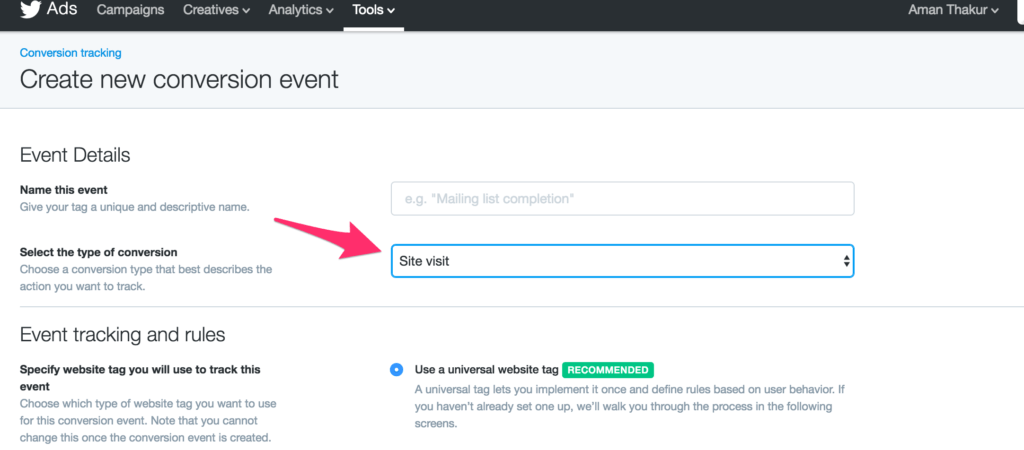
Task: Click the 'Select the type of conversion' label
Action: [x=99, y=252]
